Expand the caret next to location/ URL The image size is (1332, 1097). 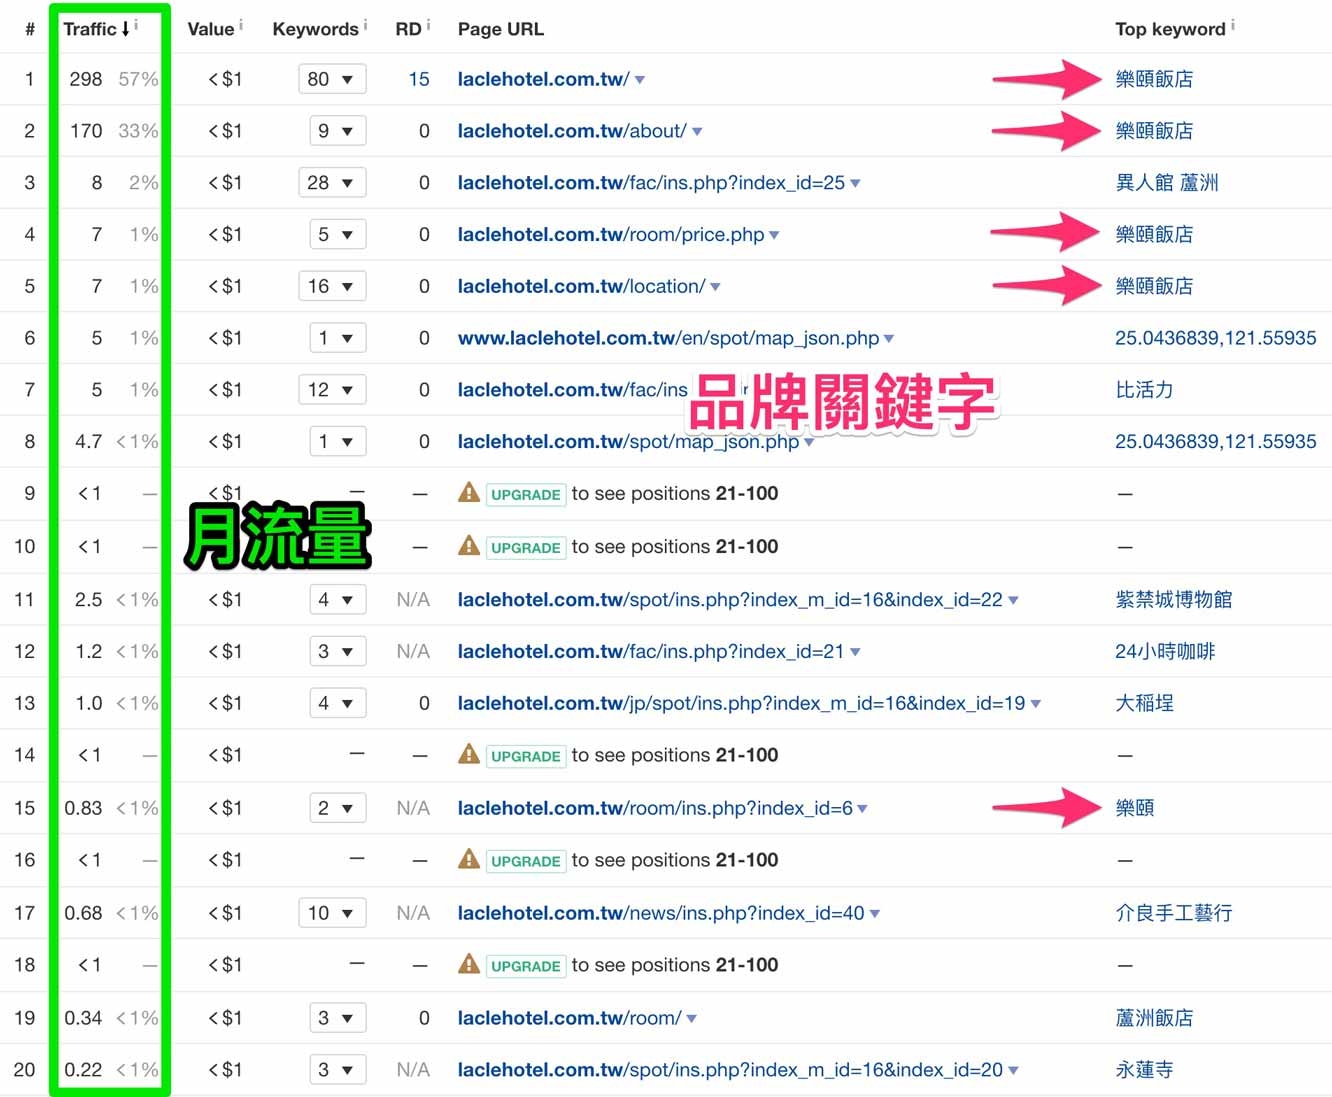(715, 288)
